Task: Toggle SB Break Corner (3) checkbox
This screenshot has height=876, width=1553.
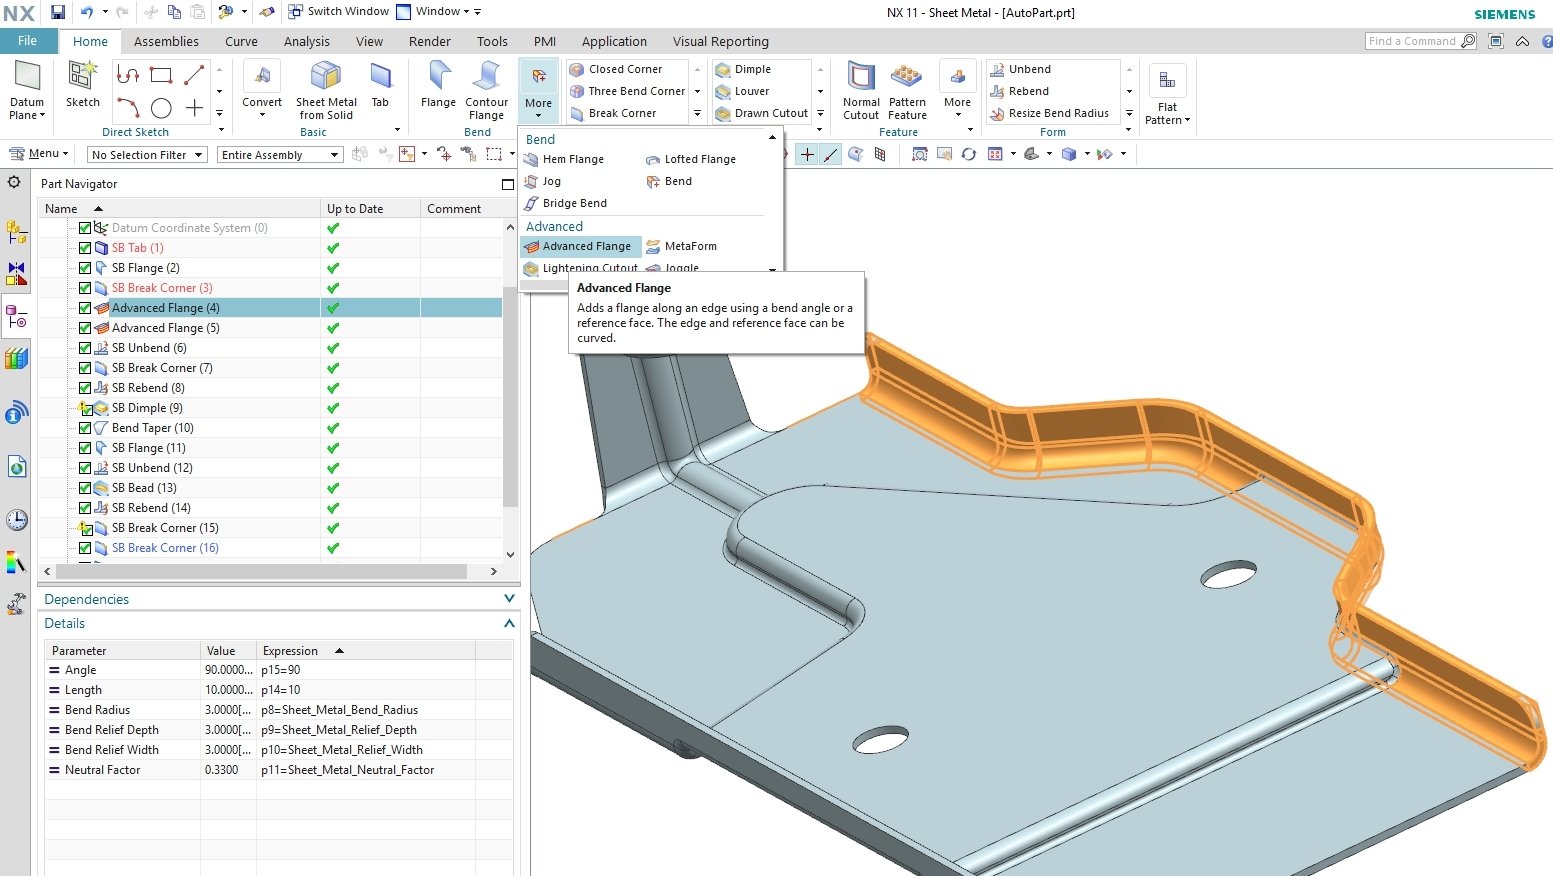Action: (x=85, y=288)
